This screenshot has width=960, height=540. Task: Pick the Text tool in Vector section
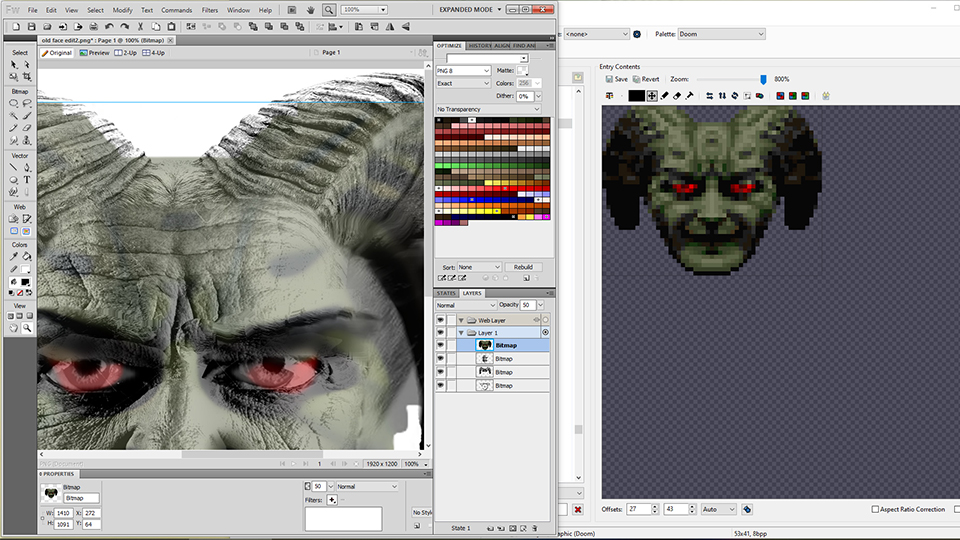pos(27,180)
